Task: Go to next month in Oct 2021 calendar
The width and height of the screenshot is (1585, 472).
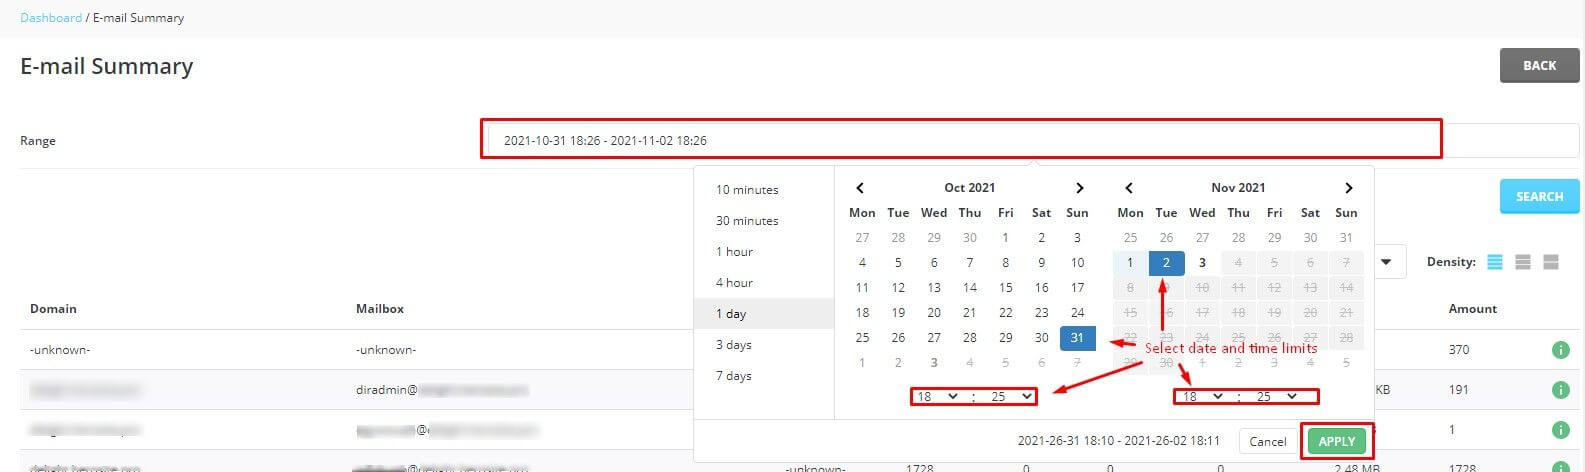Action: pyautogui.click(x=1079, y=188)
